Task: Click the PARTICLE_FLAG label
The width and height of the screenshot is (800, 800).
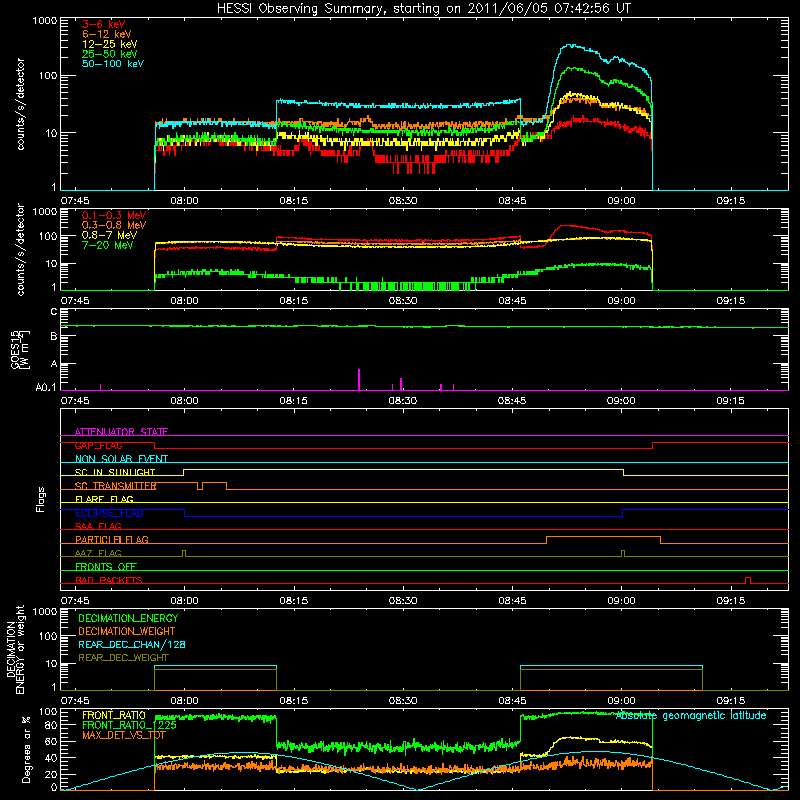Action: 112,539
